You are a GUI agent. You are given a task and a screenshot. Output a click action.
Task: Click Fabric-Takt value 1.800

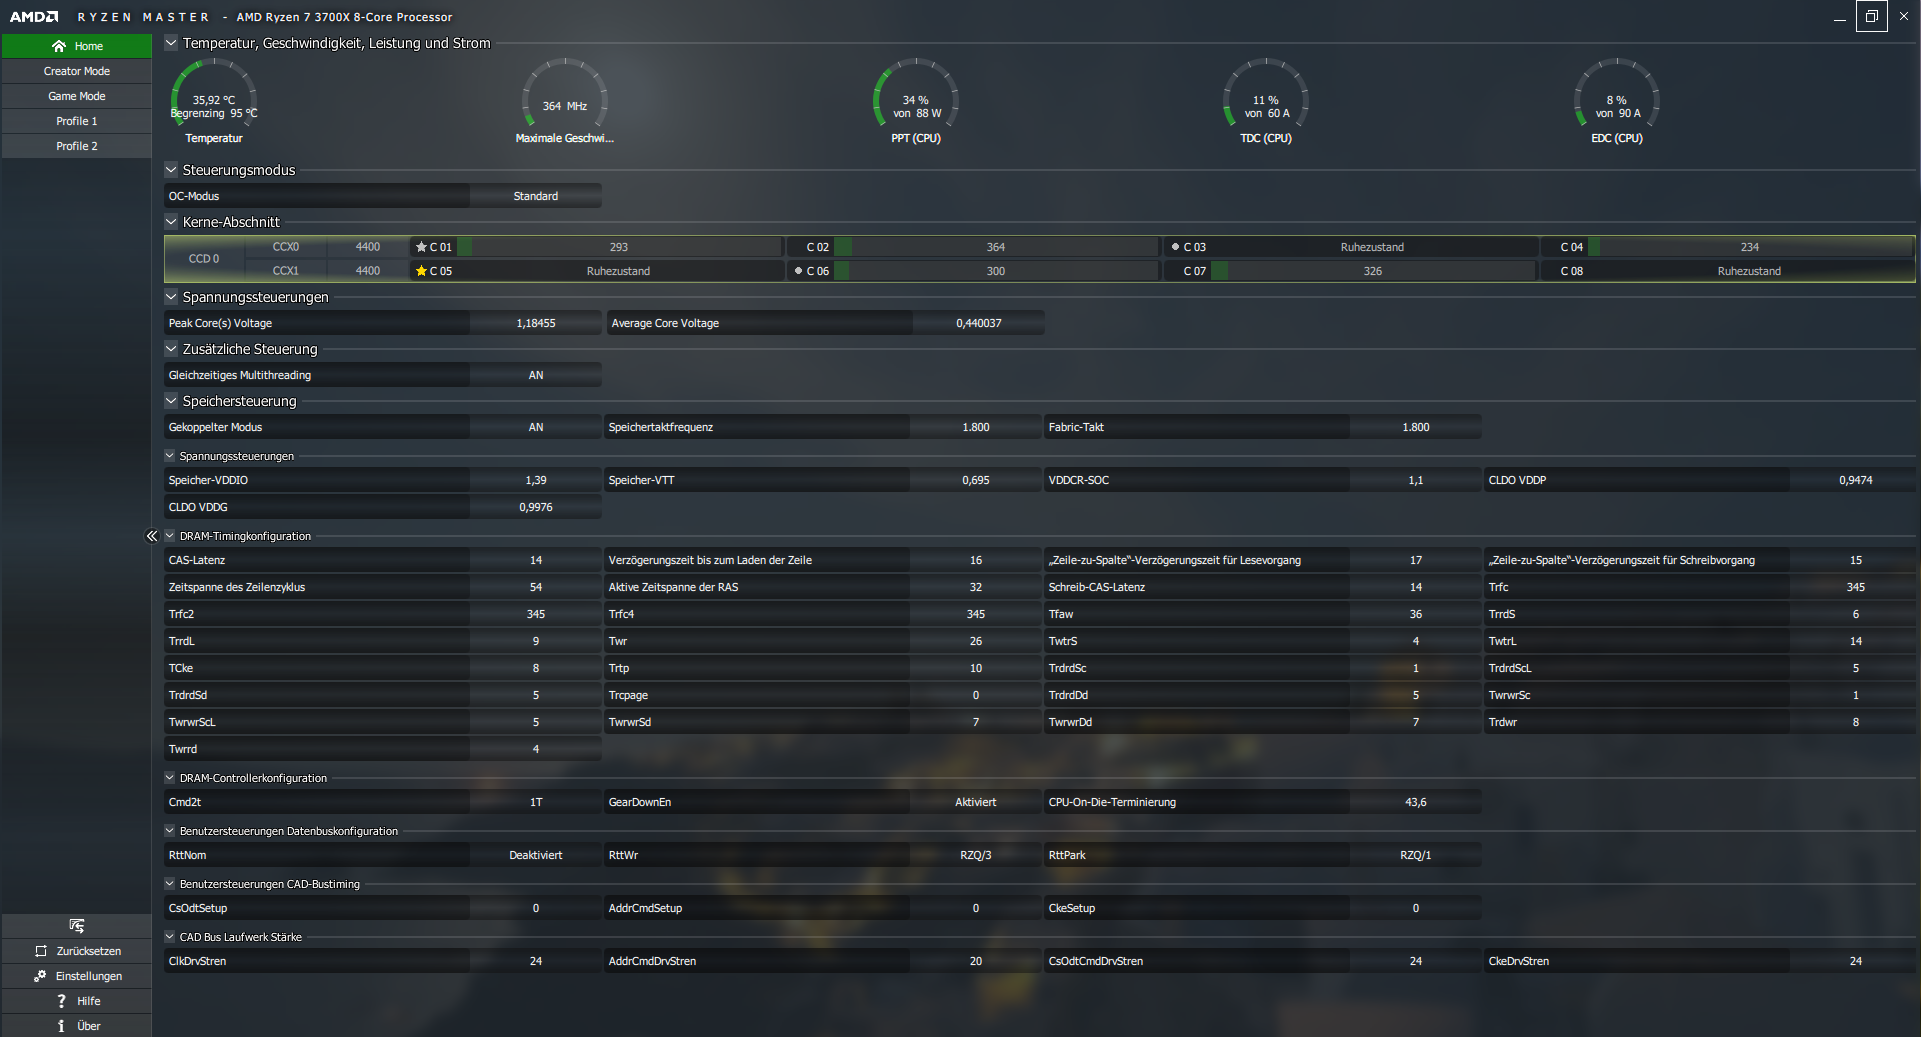(x=1416, y=427)
